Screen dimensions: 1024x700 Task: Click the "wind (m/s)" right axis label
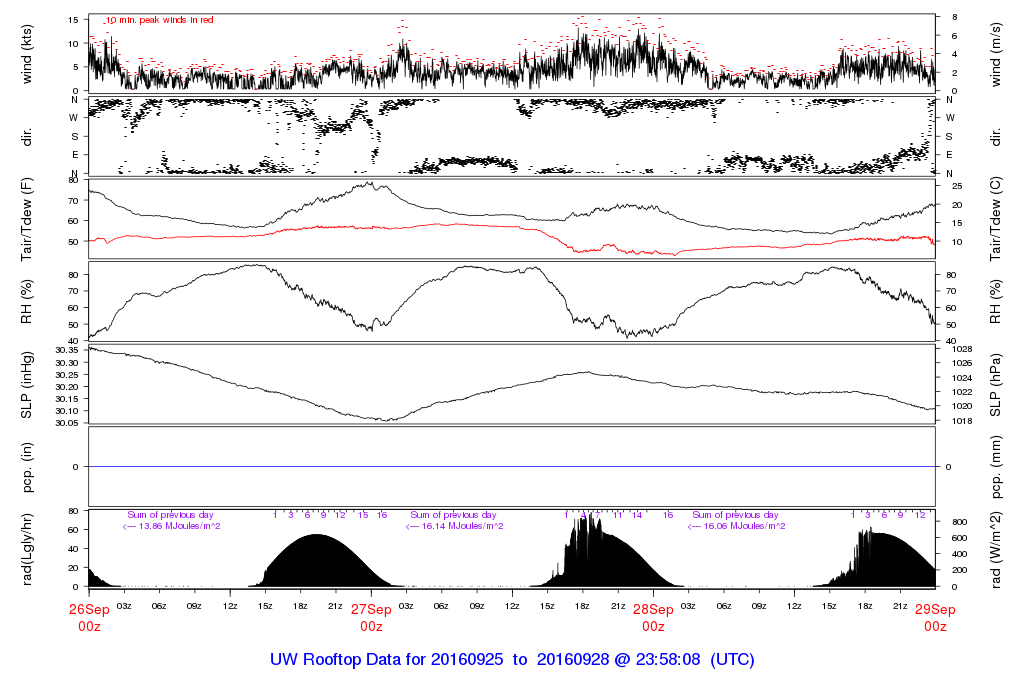pos(997,53)
